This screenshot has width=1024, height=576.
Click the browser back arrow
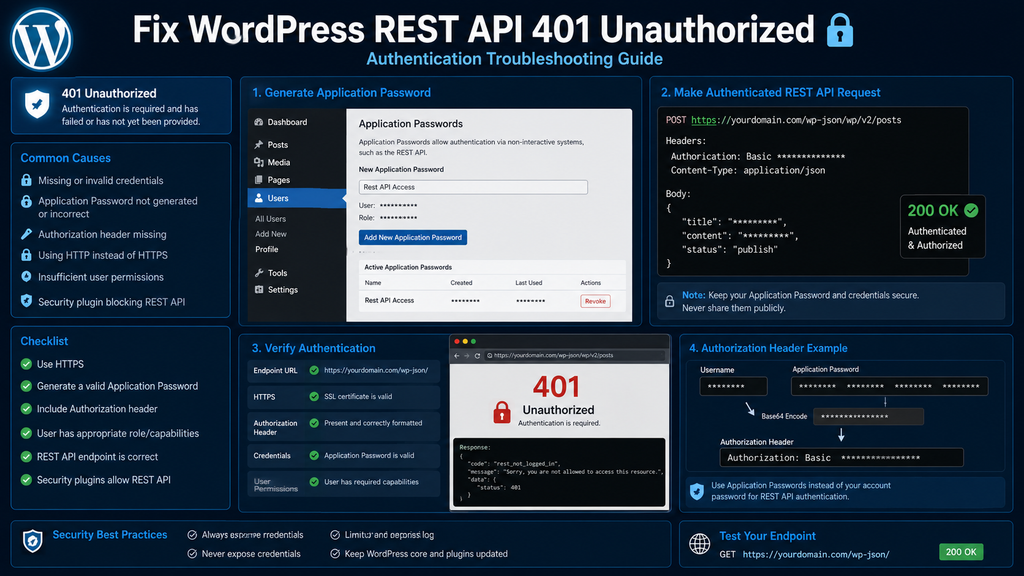pos(457,356)
